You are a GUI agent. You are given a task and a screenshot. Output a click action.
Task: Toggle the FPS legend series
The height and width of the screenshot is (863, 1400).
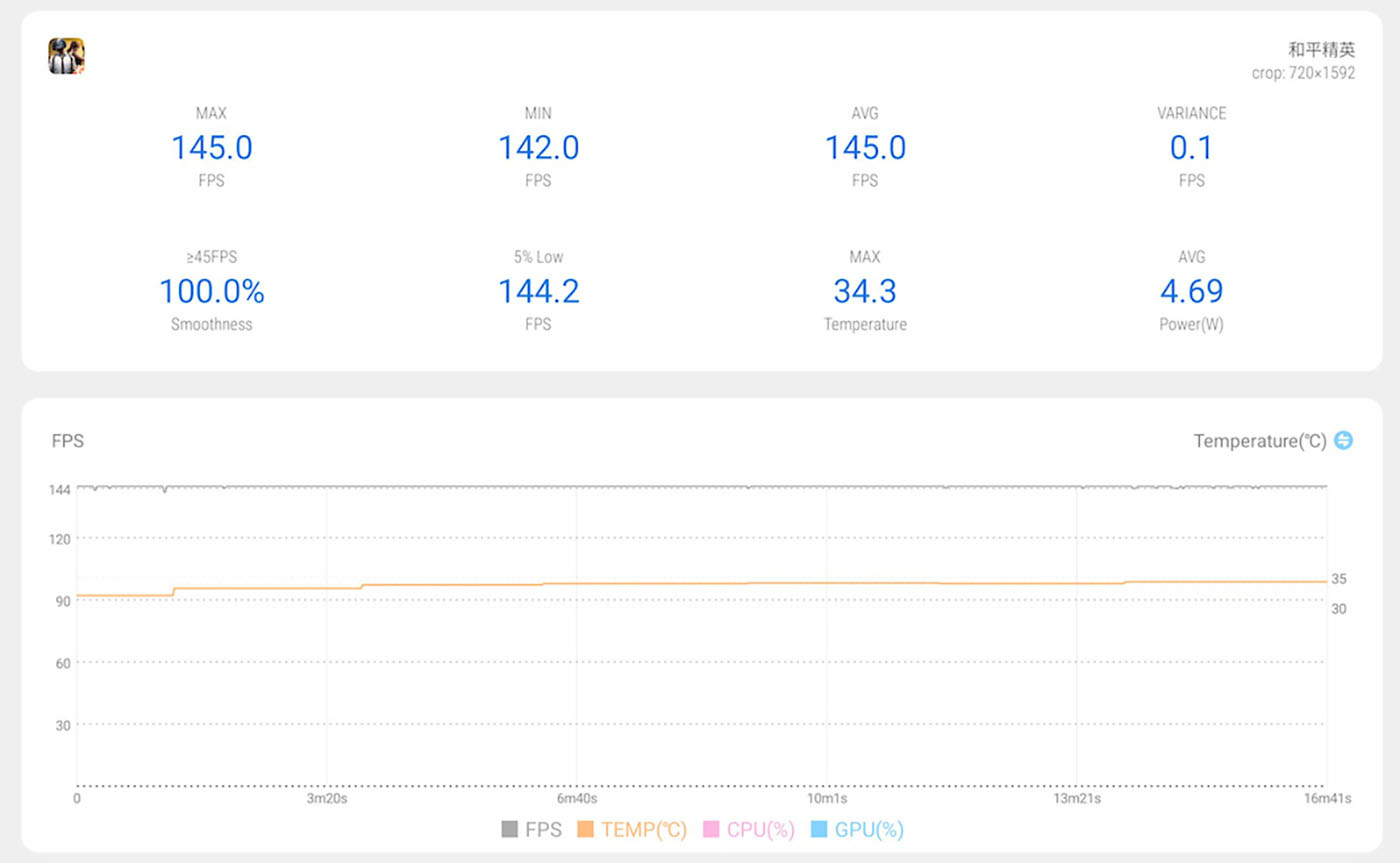(x=531, y=829)
